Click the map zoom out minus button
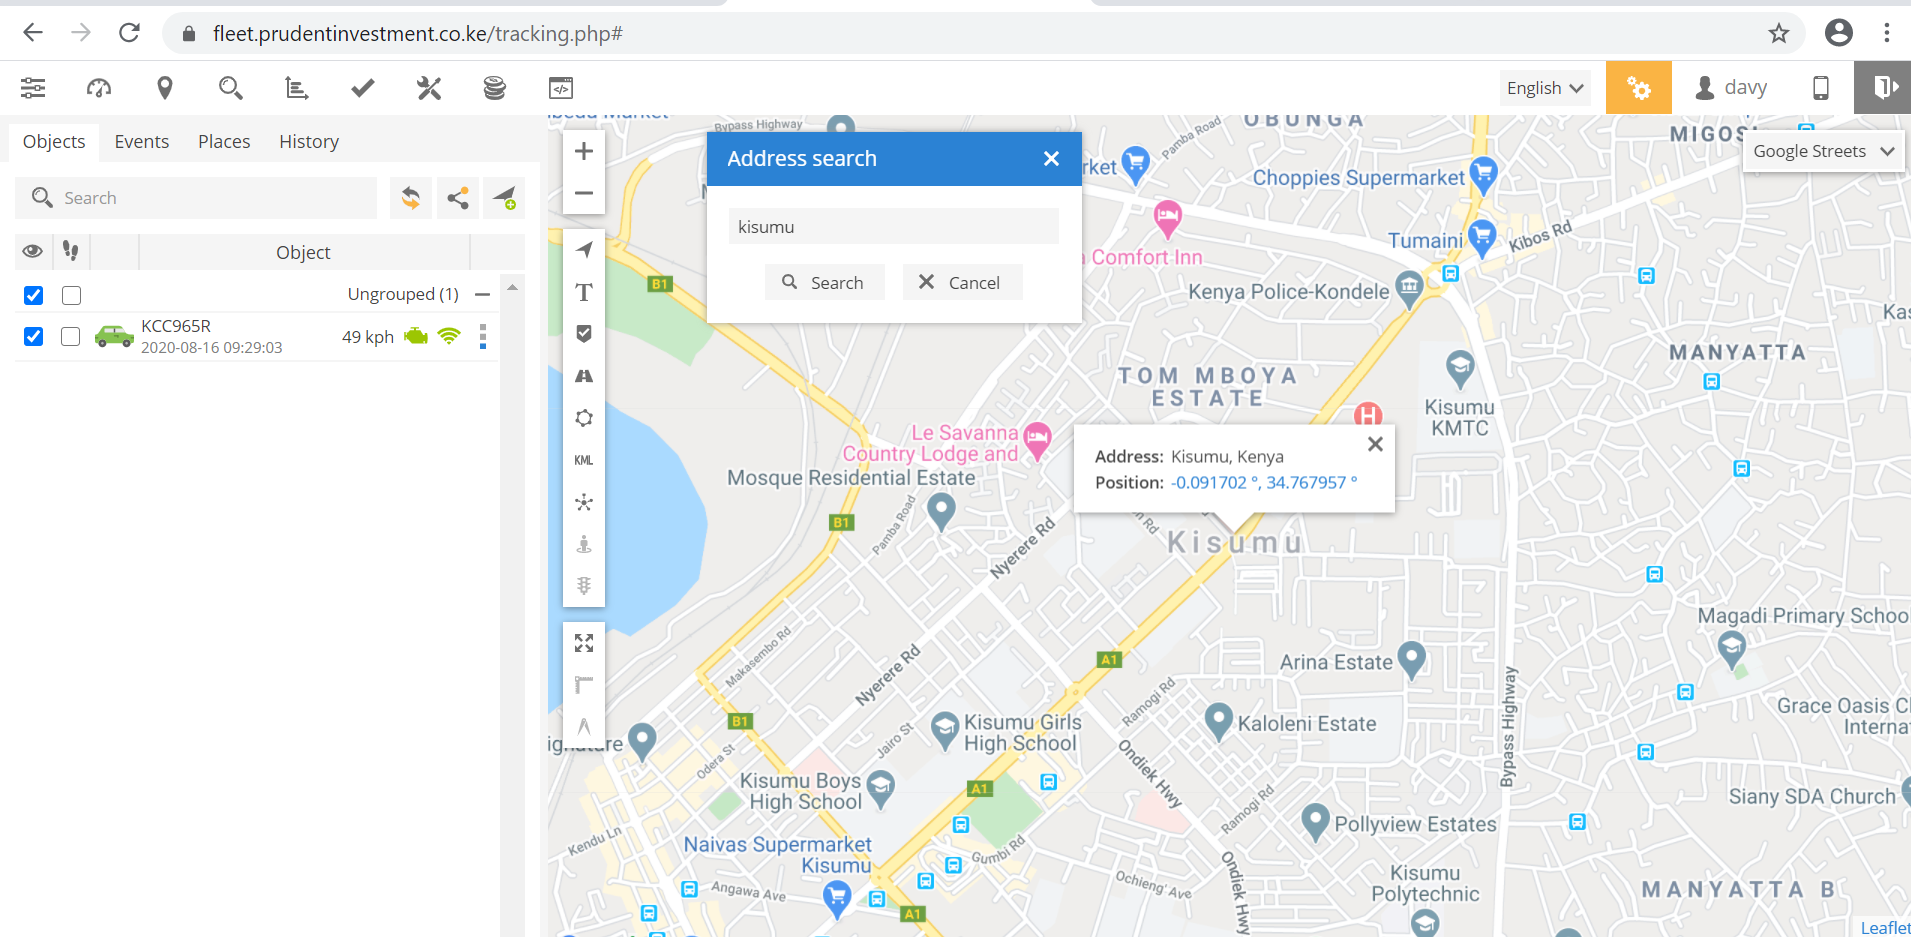The height and width of the screenshot is (937, 1911). coord(584,193)
